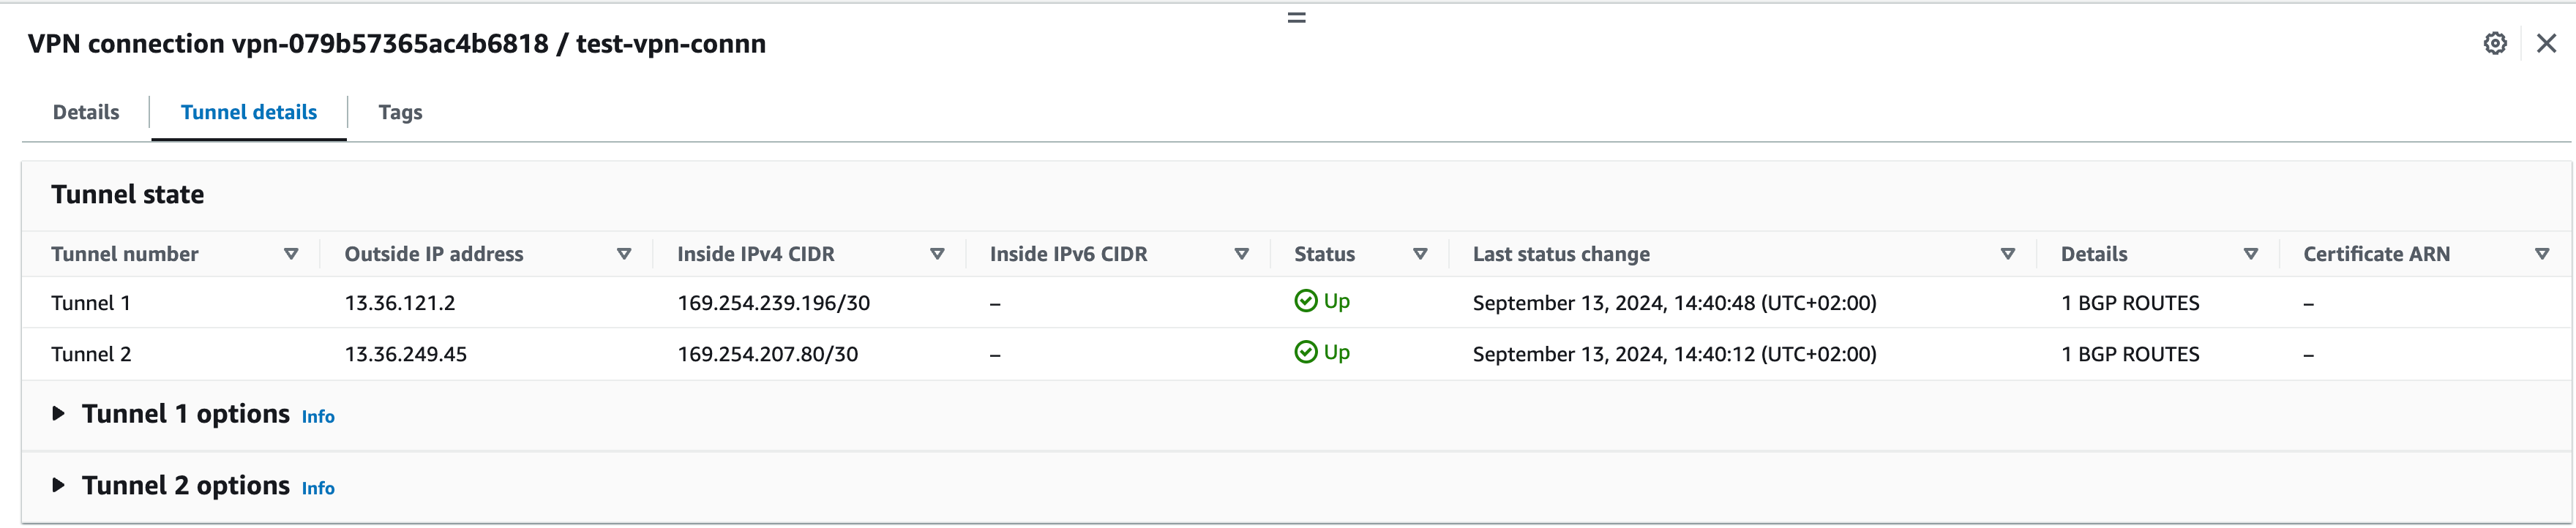Click the green Up status icon for Tunnel 1

pos(1305,300)
